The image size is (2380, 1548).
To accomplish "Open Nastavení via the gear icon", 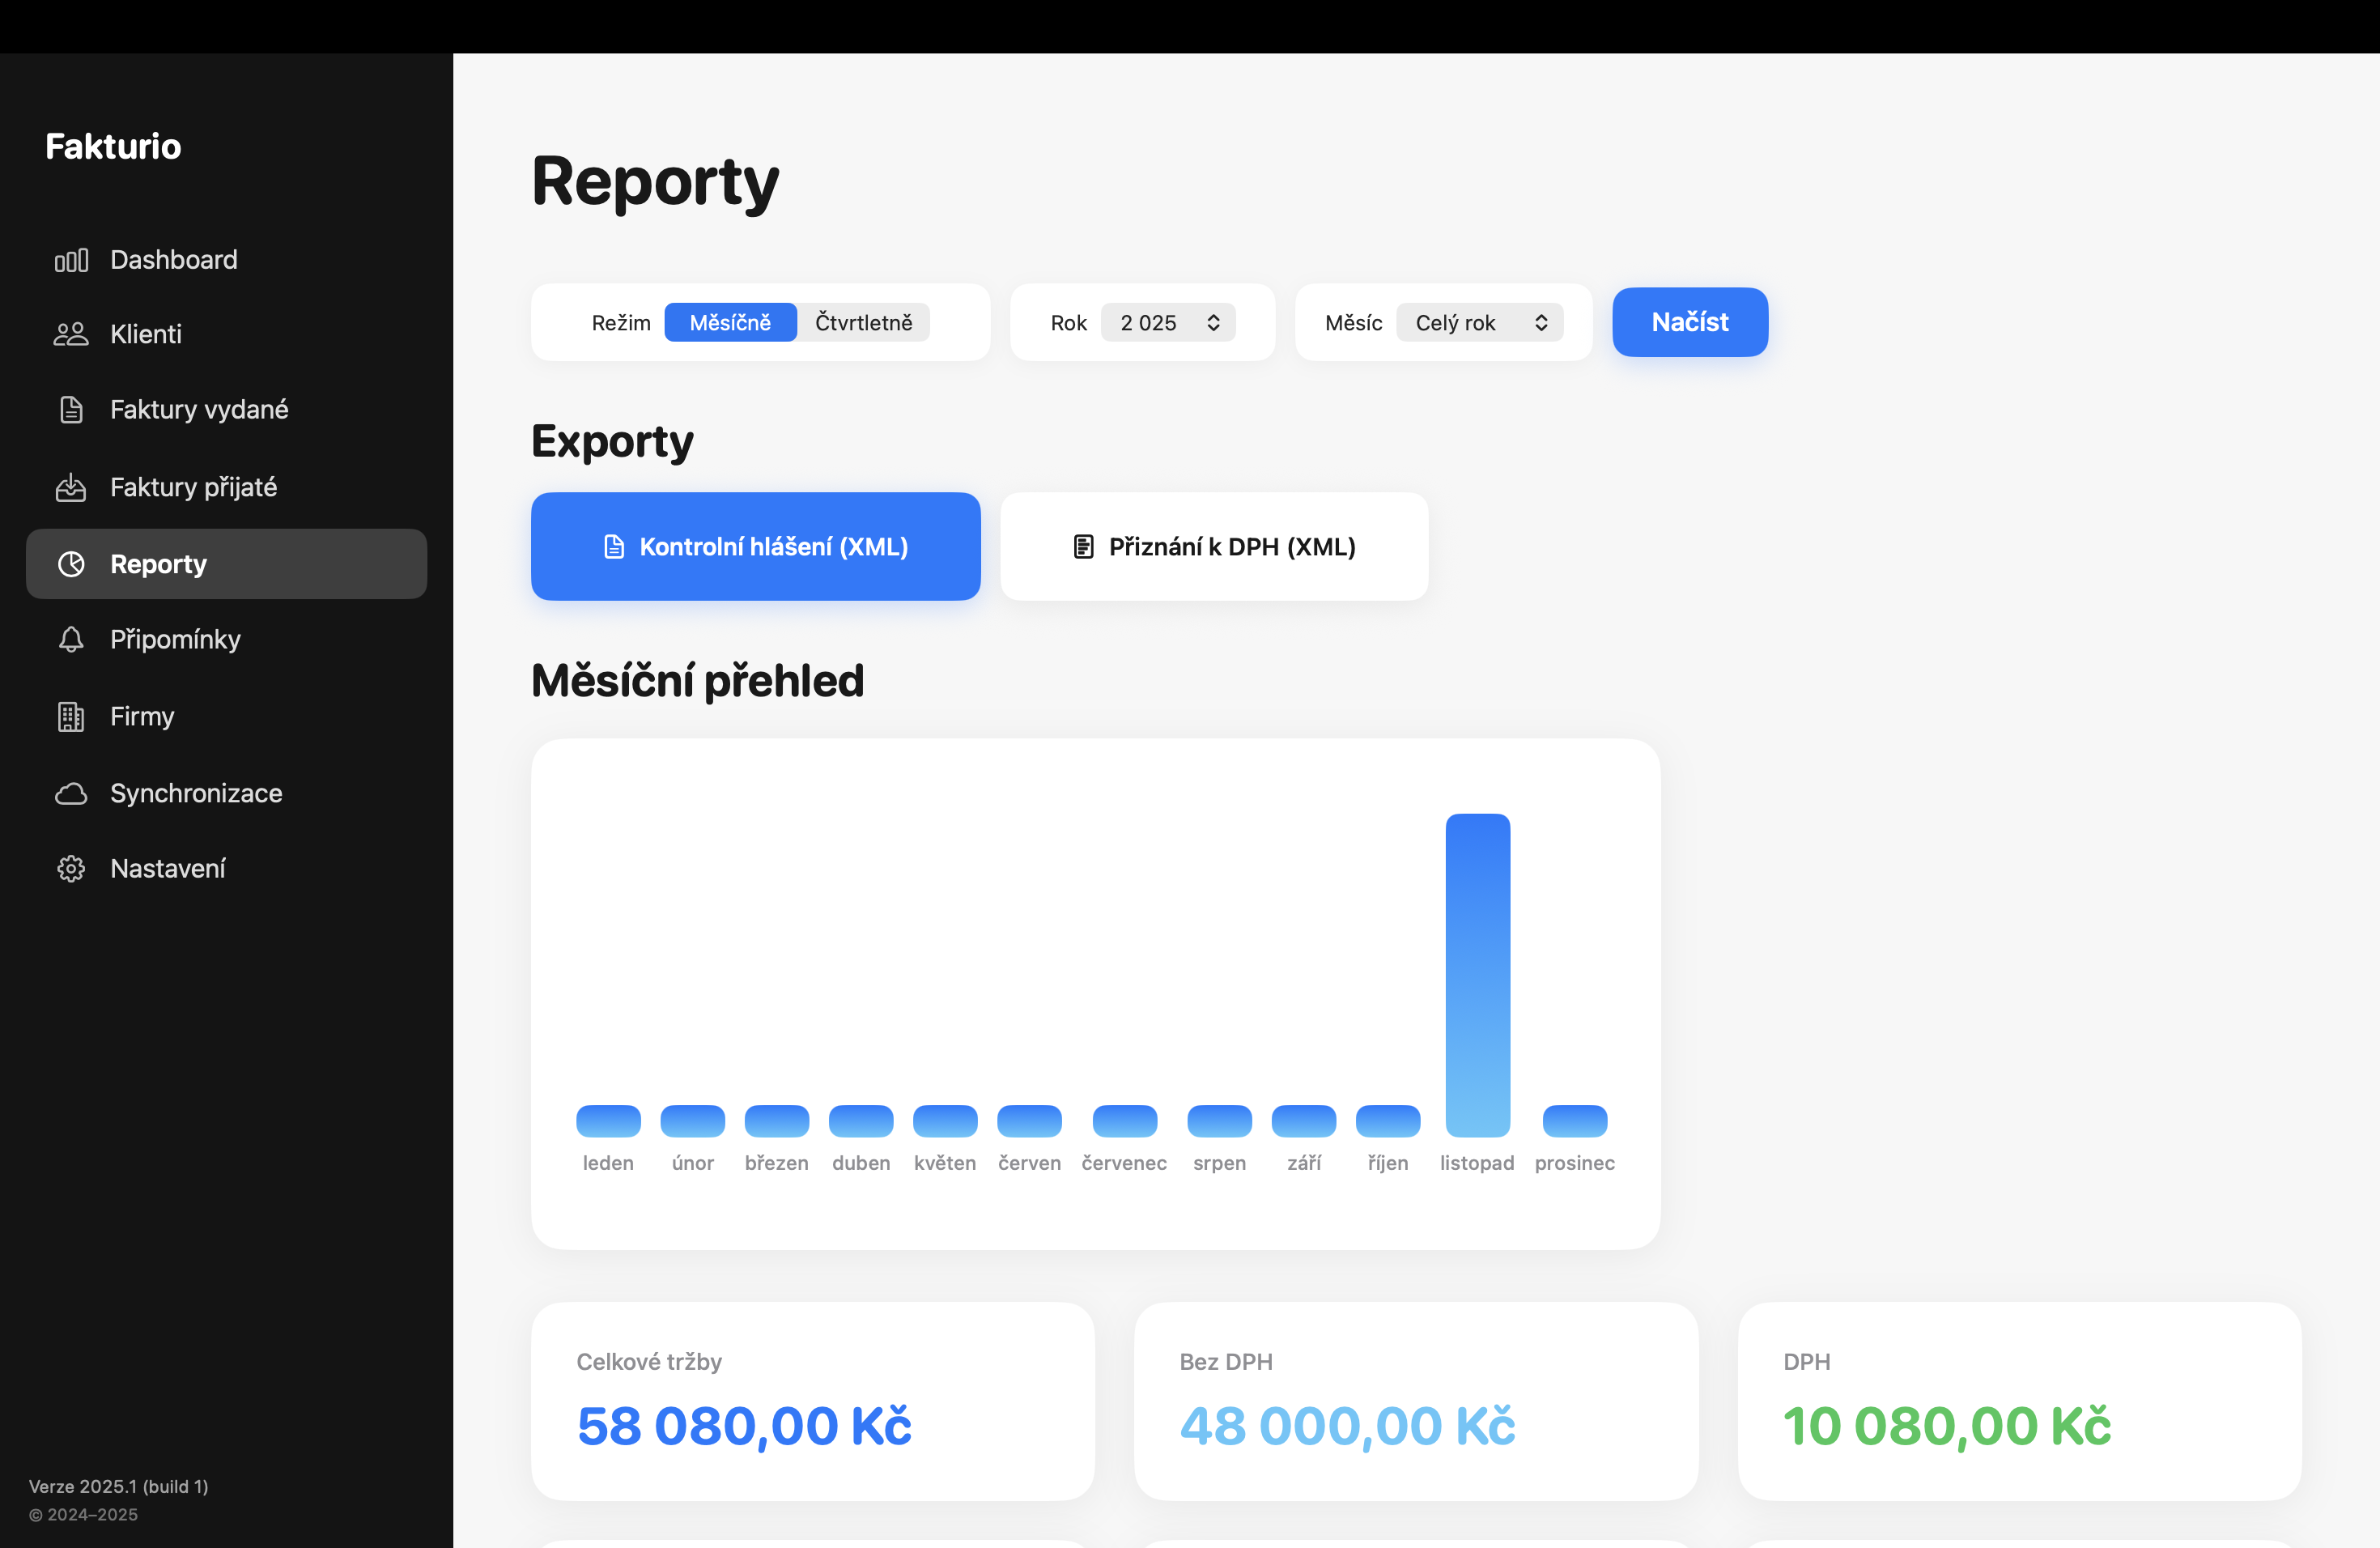I will click(x=71, y=868).
